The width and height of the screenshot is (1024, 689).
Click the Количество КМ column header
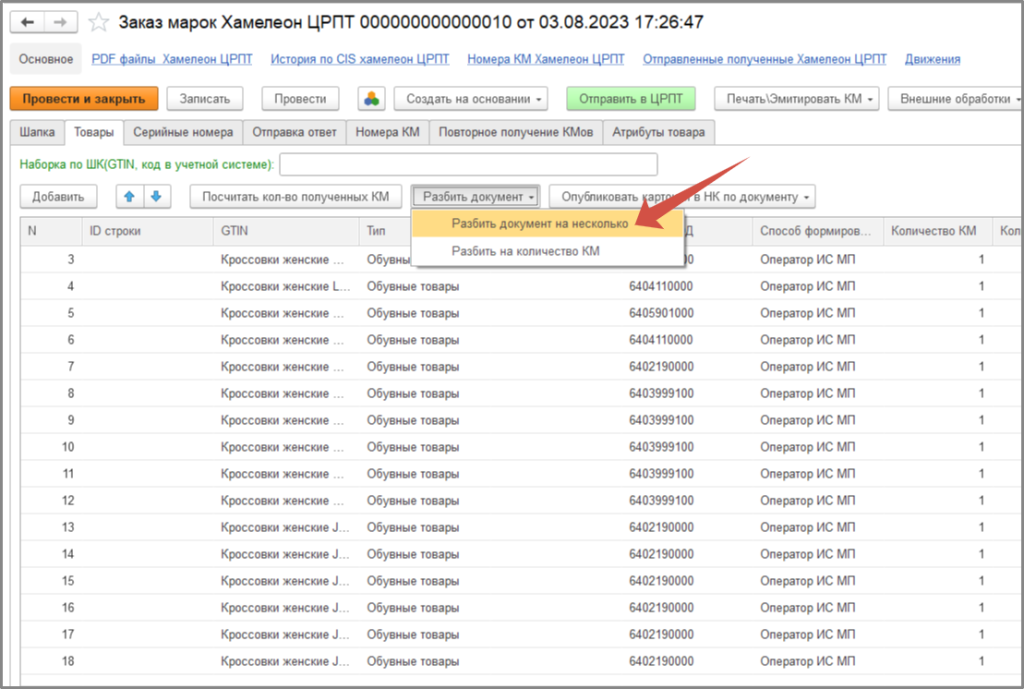[937, 231]
